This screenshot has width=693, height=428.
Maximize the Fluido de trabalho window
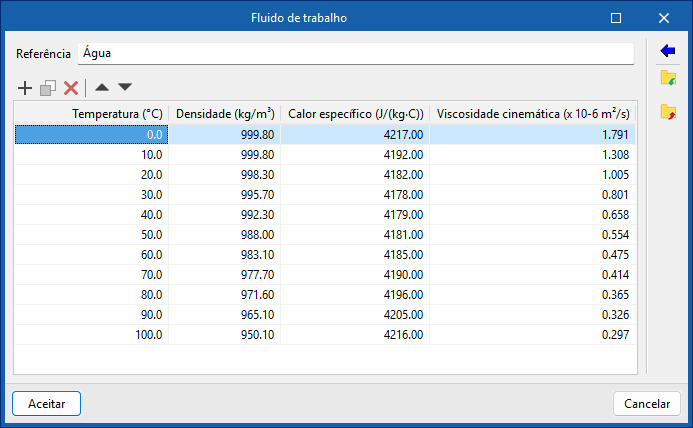tap(616, 18)
